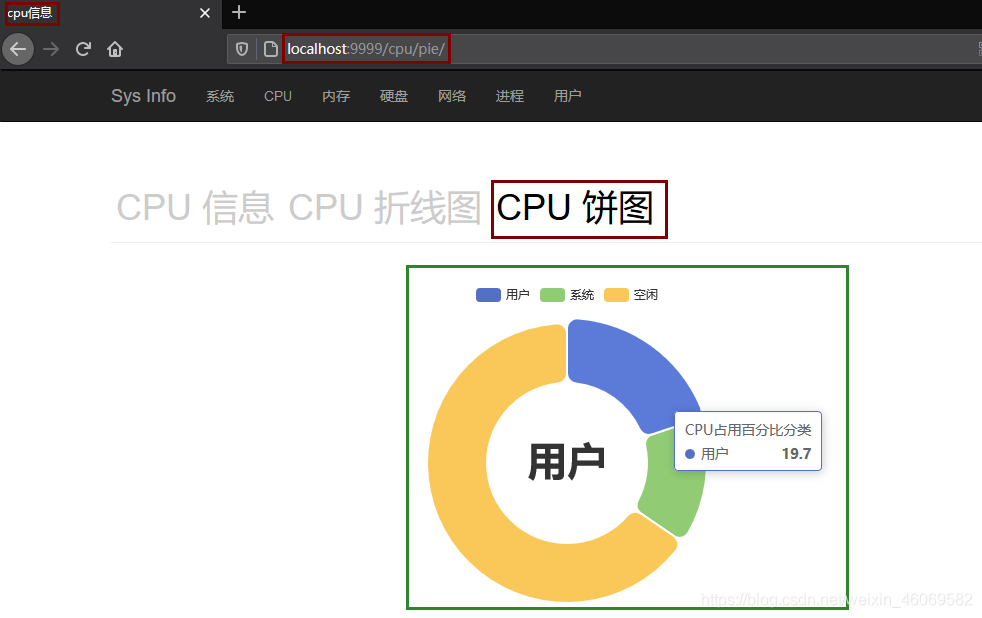Switch to the 内存 section
982x618 pixels.
click(335, 96)
